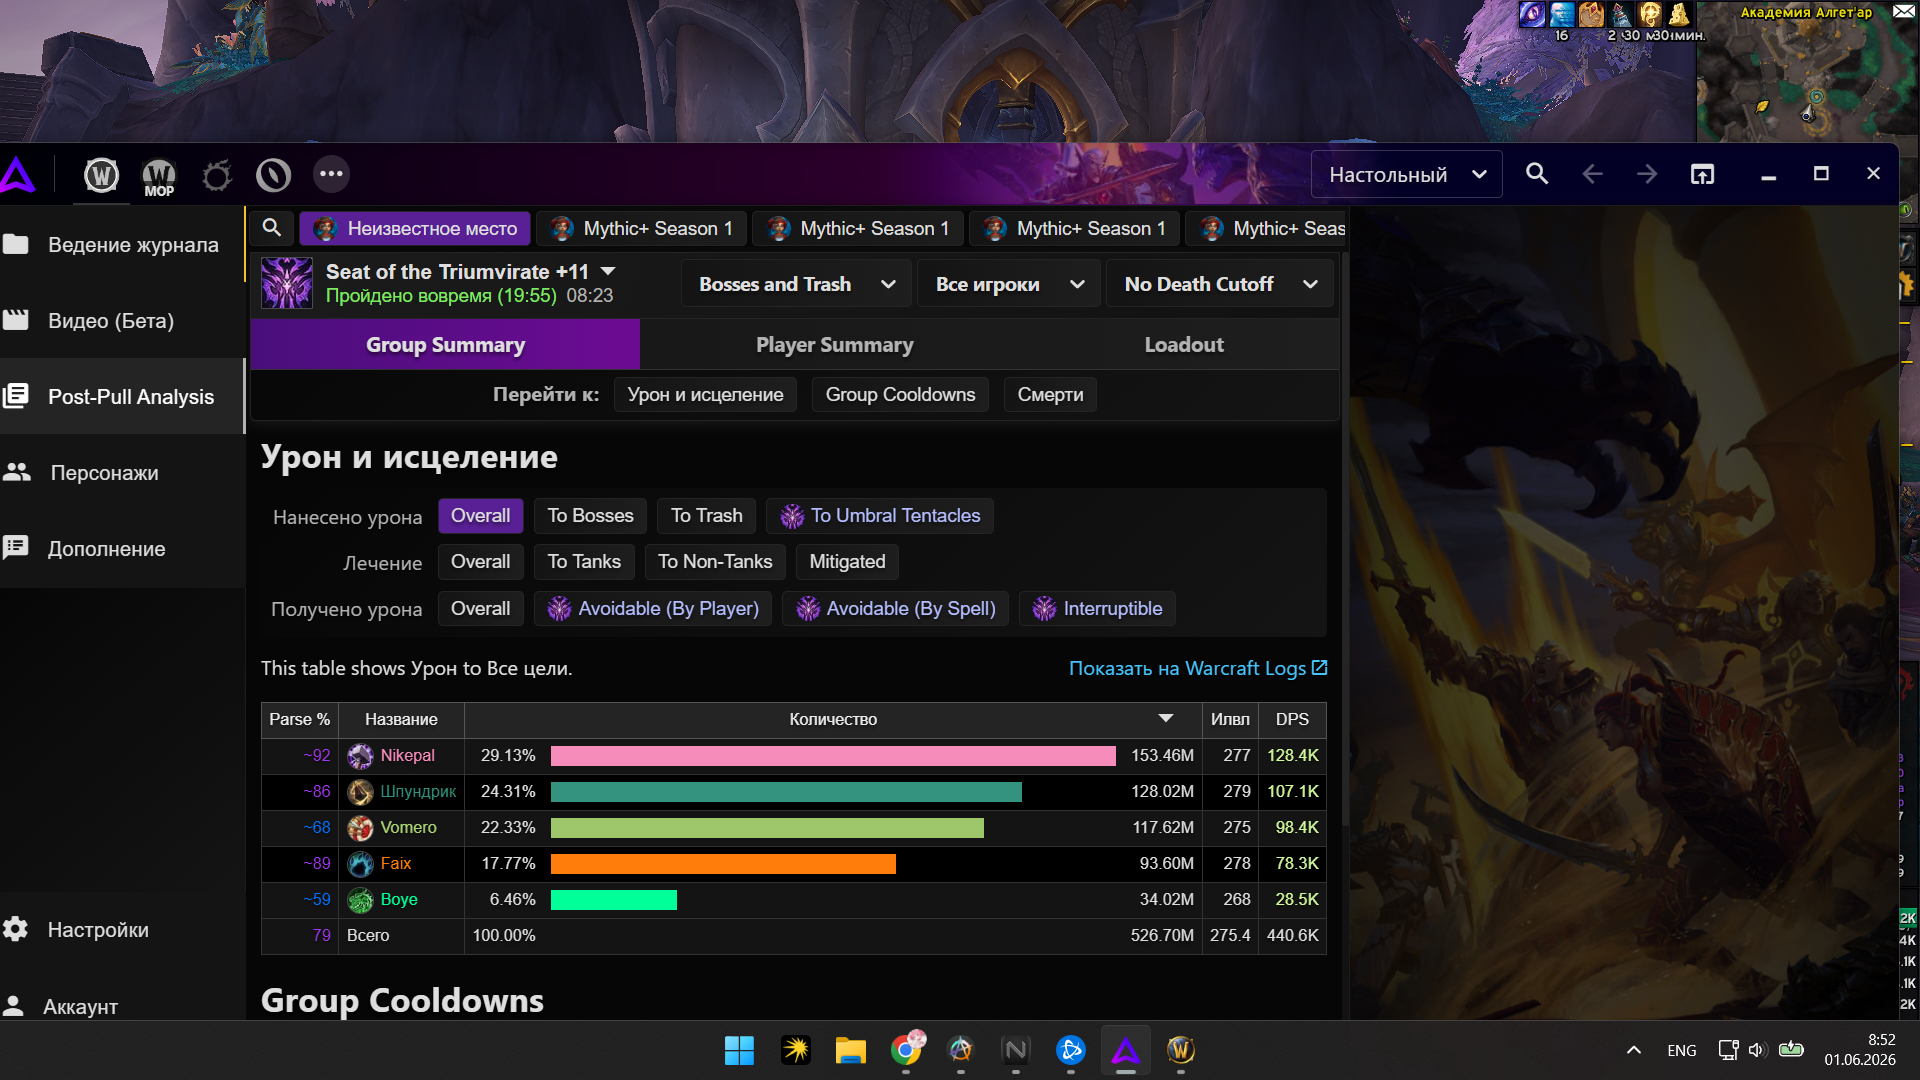1920x1080 pixels.
Task: Open Дополнение in sidebar
Action: [122, 549]
